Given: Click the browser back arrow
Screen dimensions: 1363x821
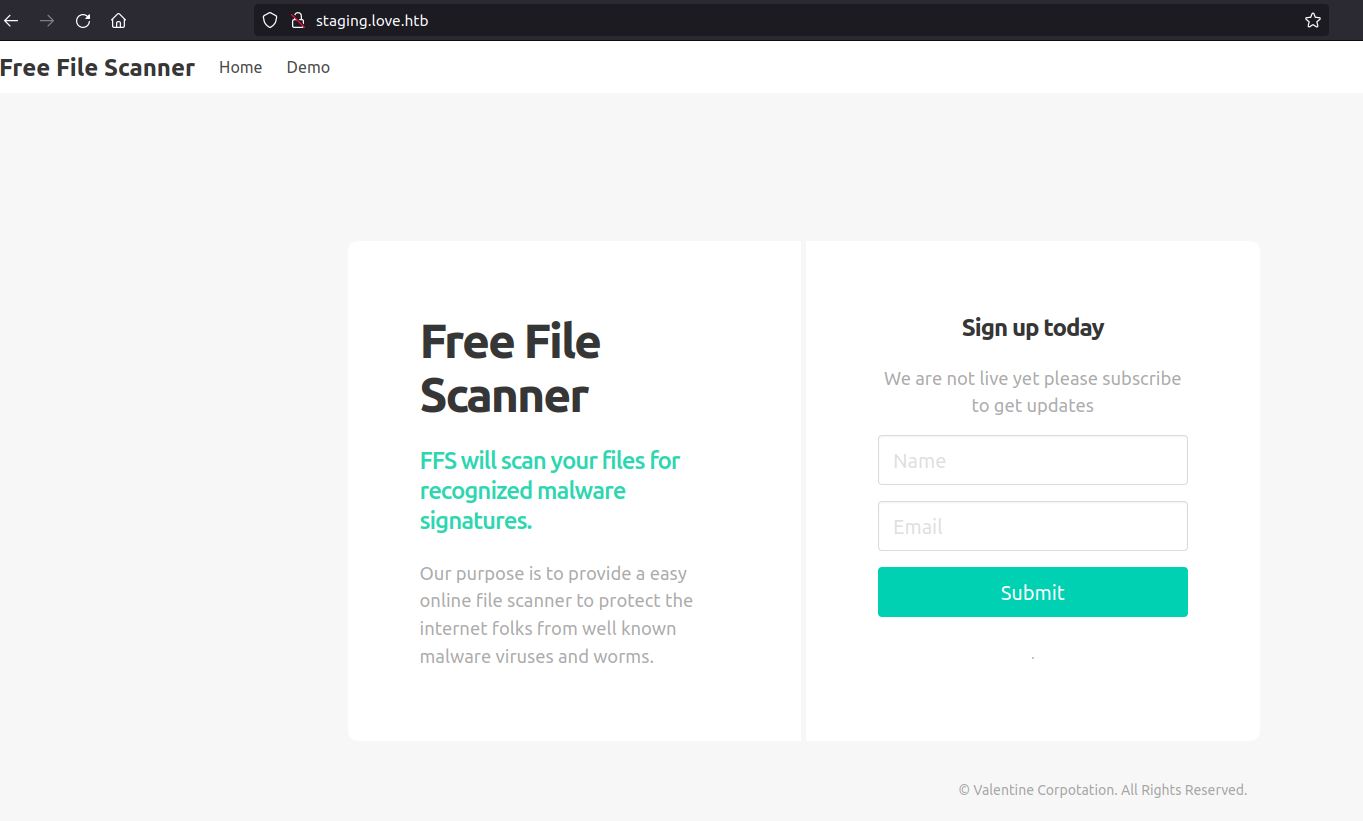Looking at the screenshot, I should point(12,20).
